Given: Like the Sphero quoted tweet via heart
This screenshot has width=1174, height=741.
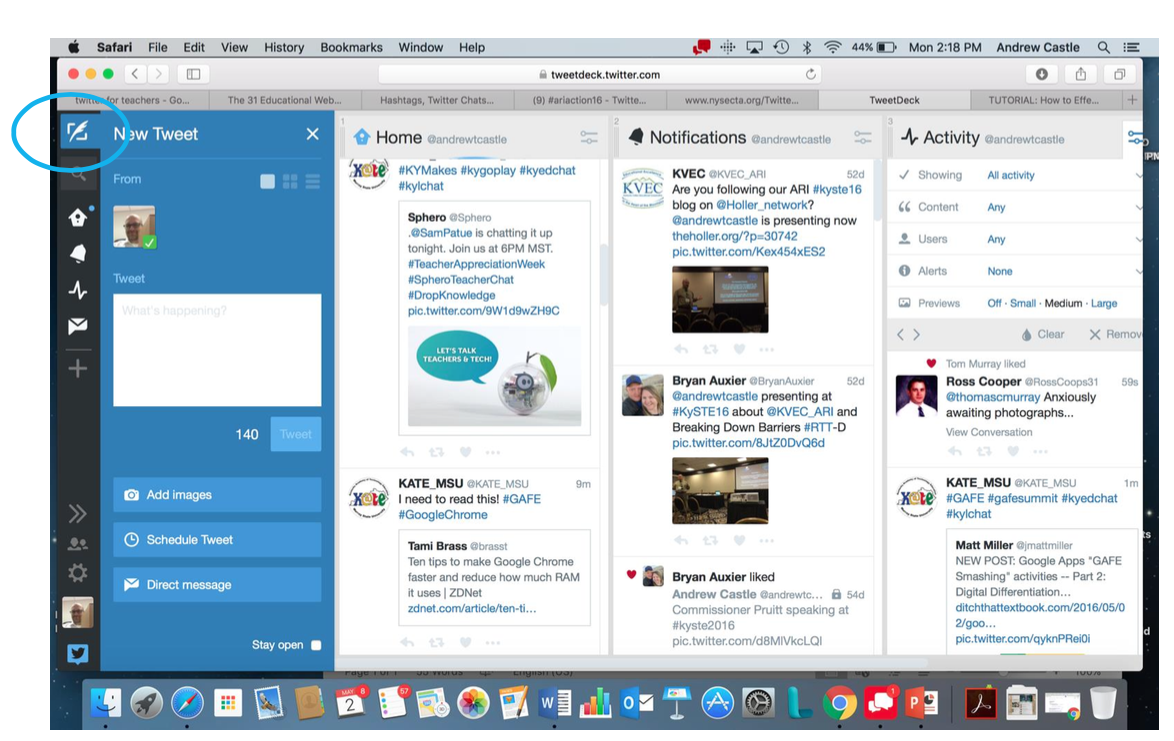Looking at the screenshot, I should click(465, 452).
